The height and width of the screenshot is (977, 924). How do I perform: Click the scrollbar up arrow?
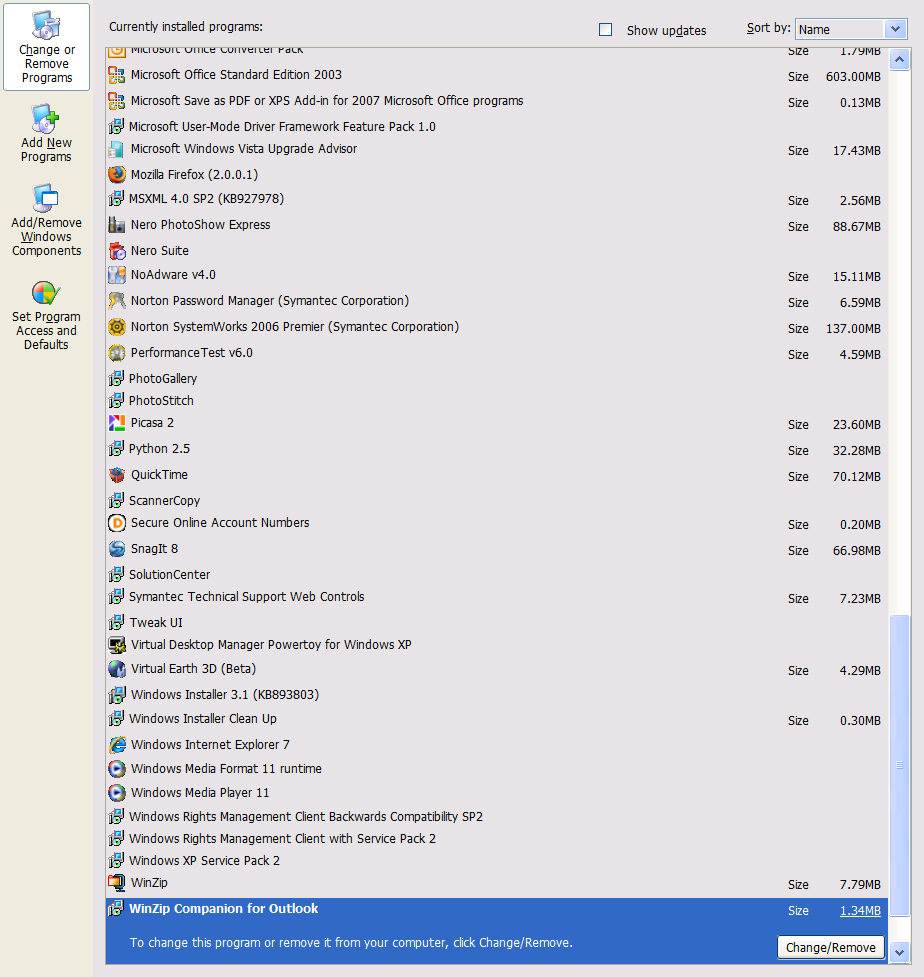[x=899, y=60]
